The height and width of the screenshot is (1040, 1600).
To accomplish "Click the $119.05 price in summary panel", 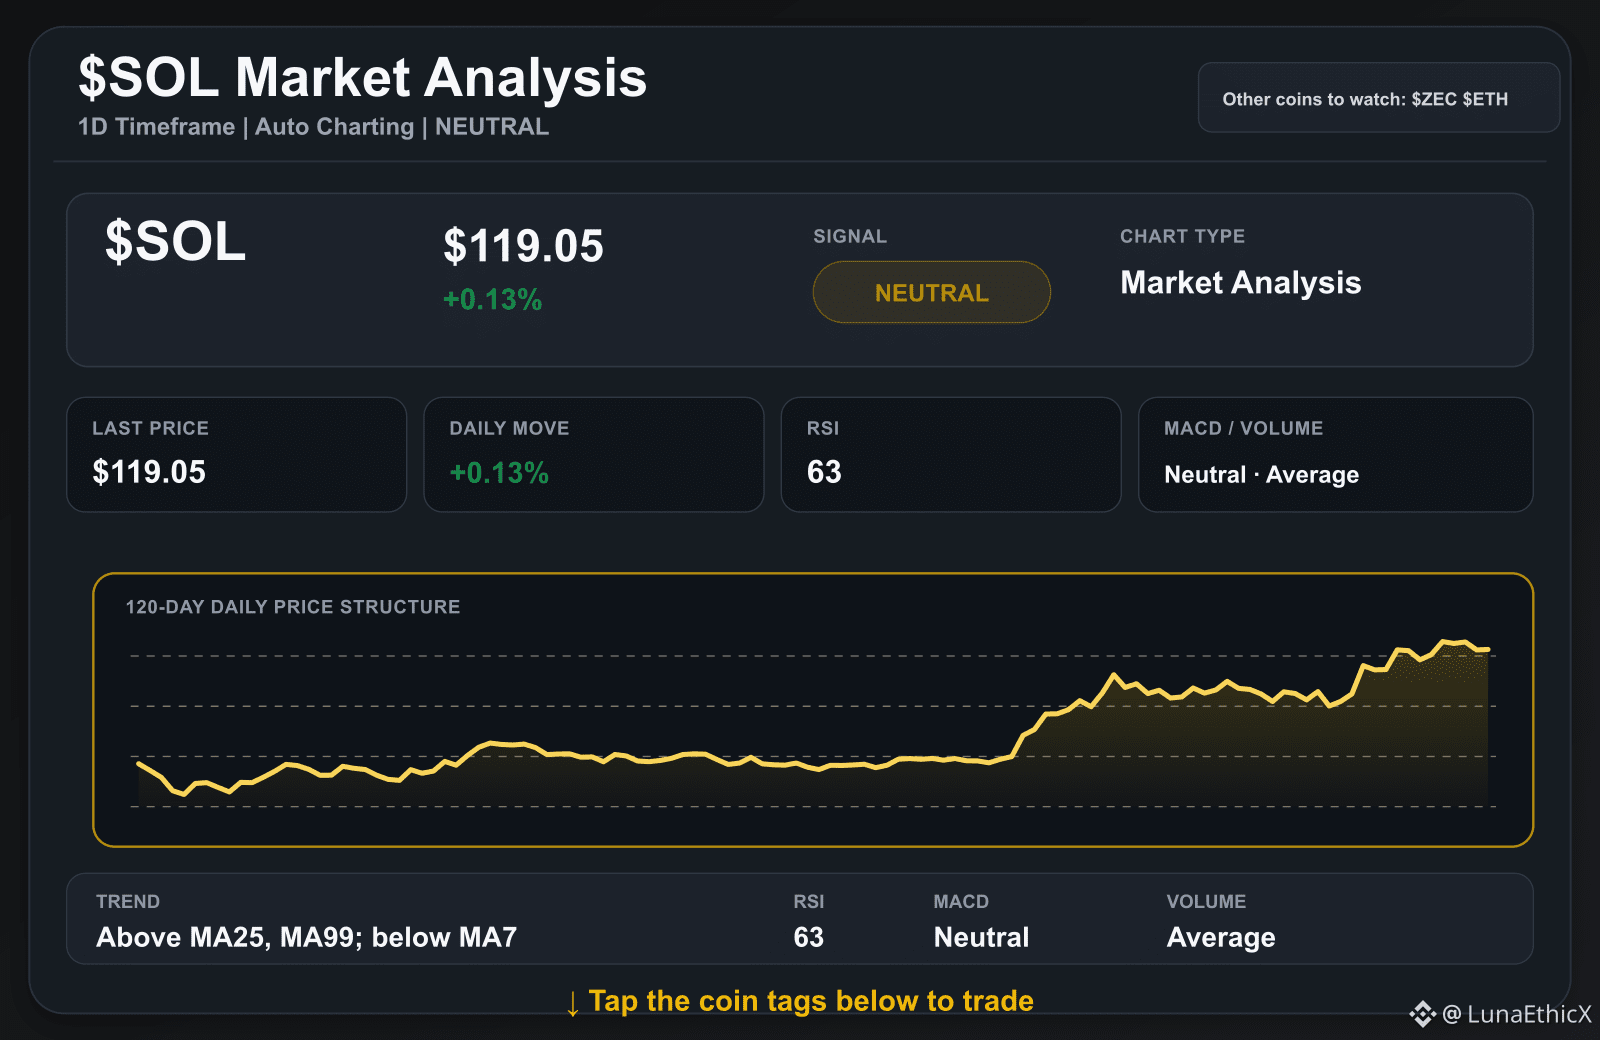I will click(x=523, y=246).
